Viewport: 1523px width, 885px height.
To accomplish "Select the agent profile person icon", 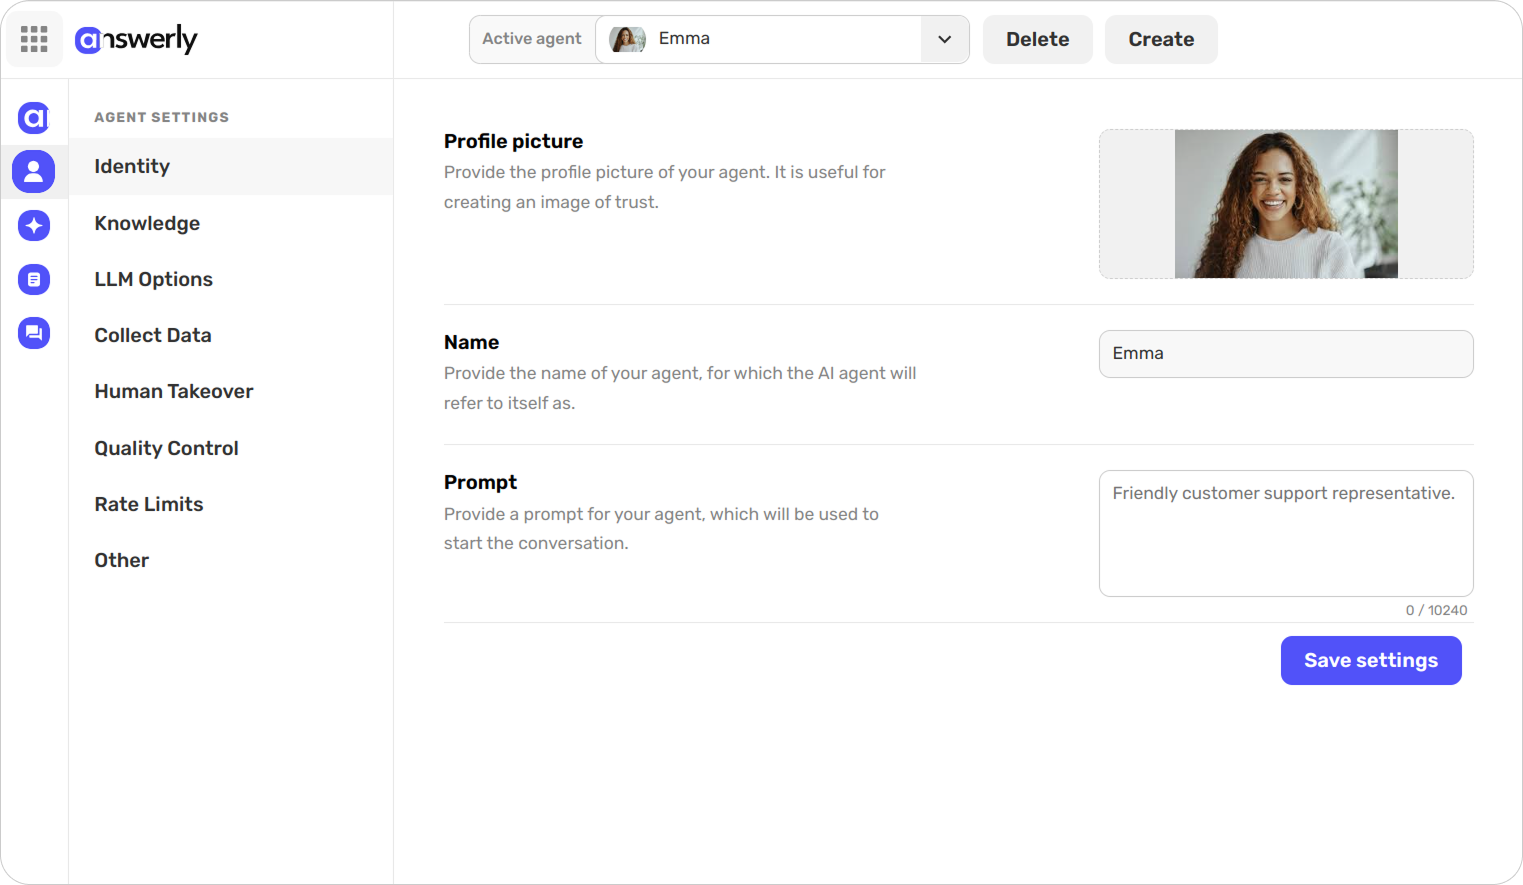I will 34,171.
